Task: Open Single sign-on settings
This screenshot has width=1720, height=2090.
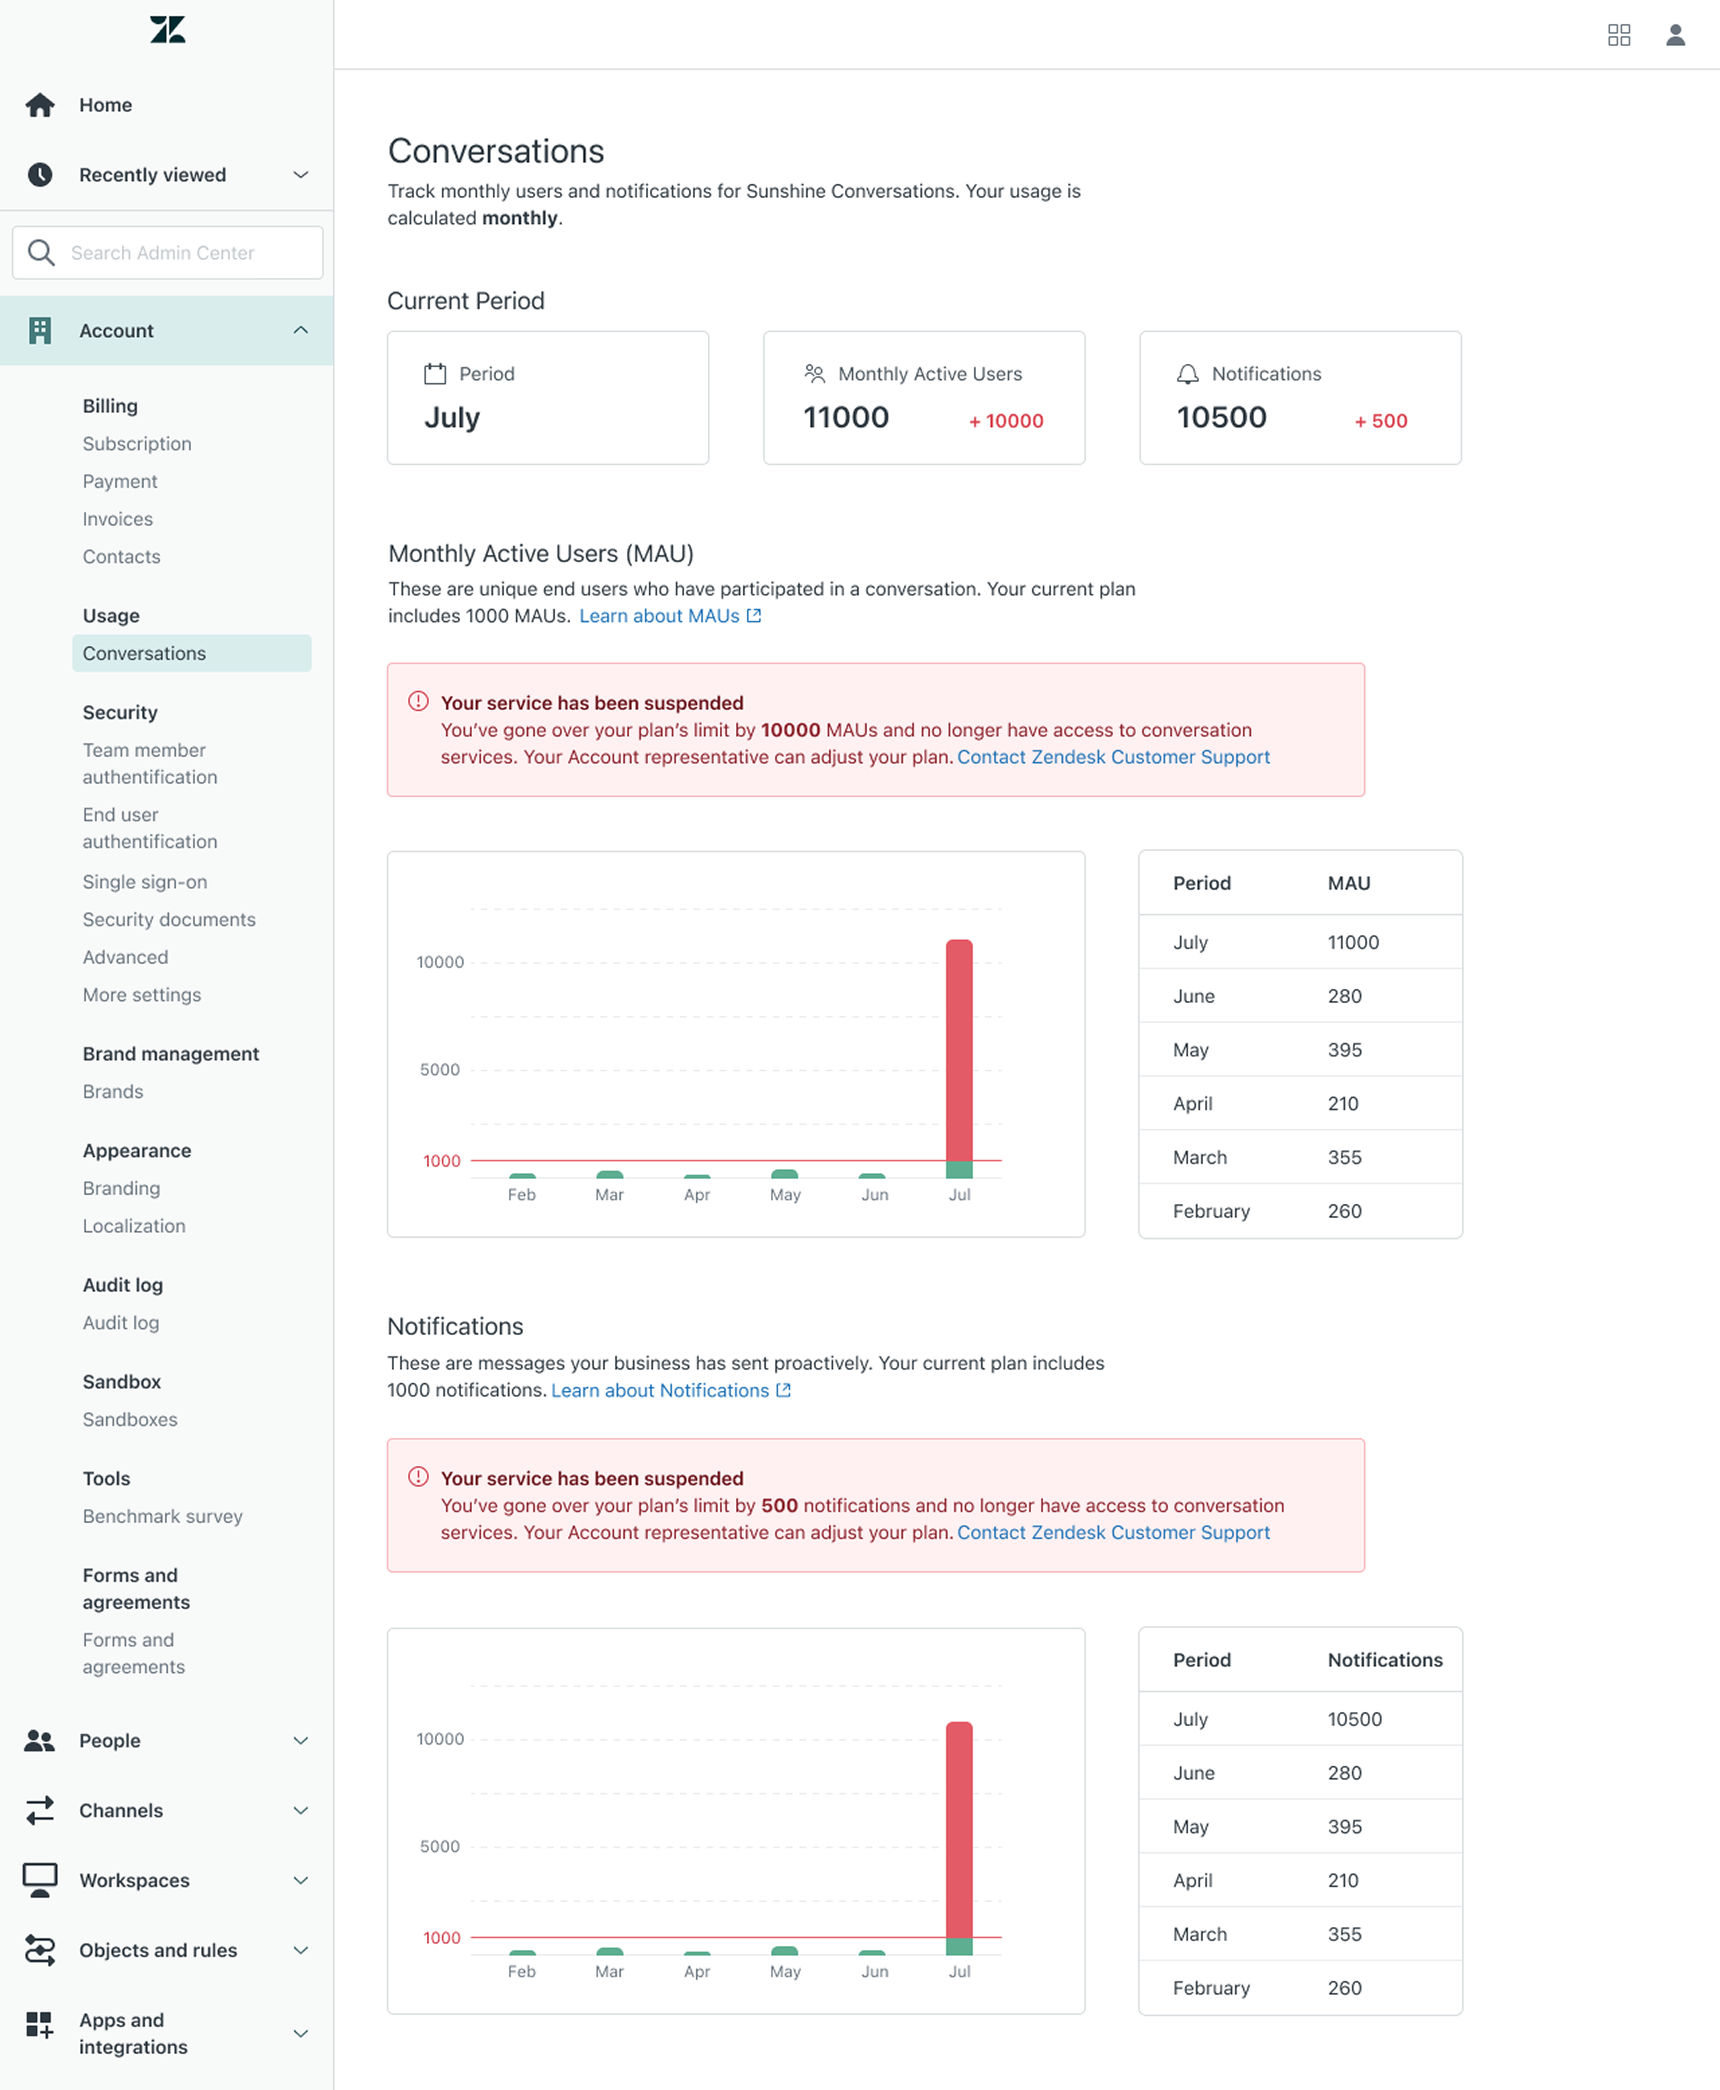Action: [145, 881]
